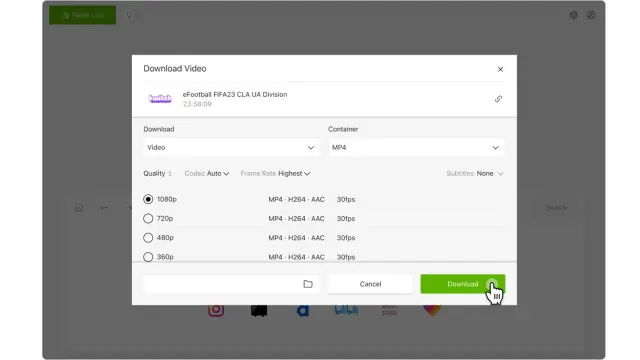
Task: Click the Quality info icon
Action: click(170, 173)
